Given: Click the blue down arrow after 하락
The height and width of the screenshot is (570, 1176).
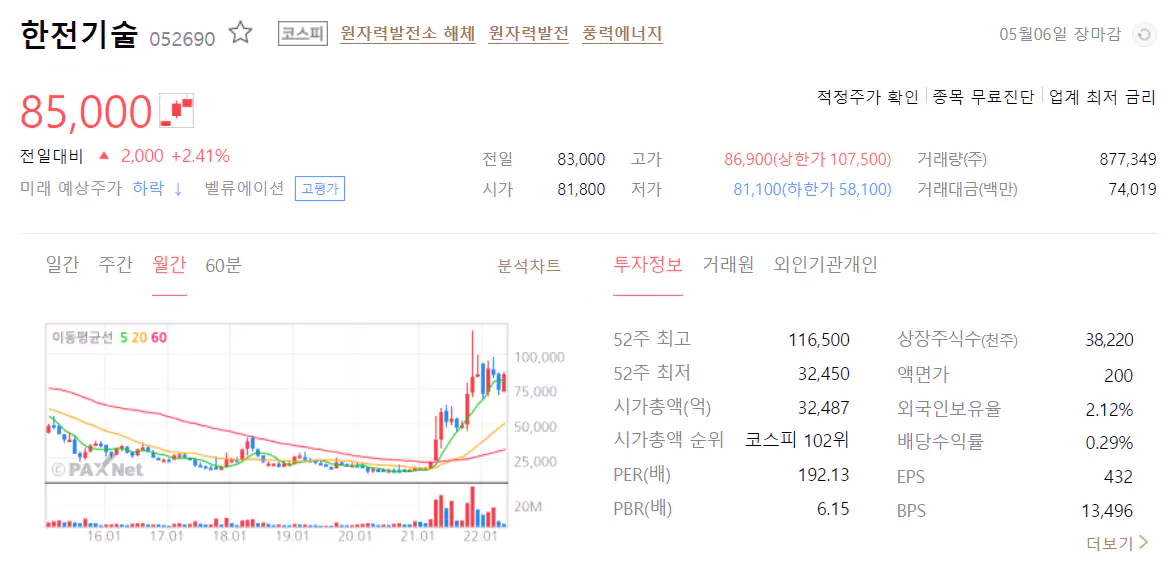Looking at the screenshot, I should tap(178, 189).
